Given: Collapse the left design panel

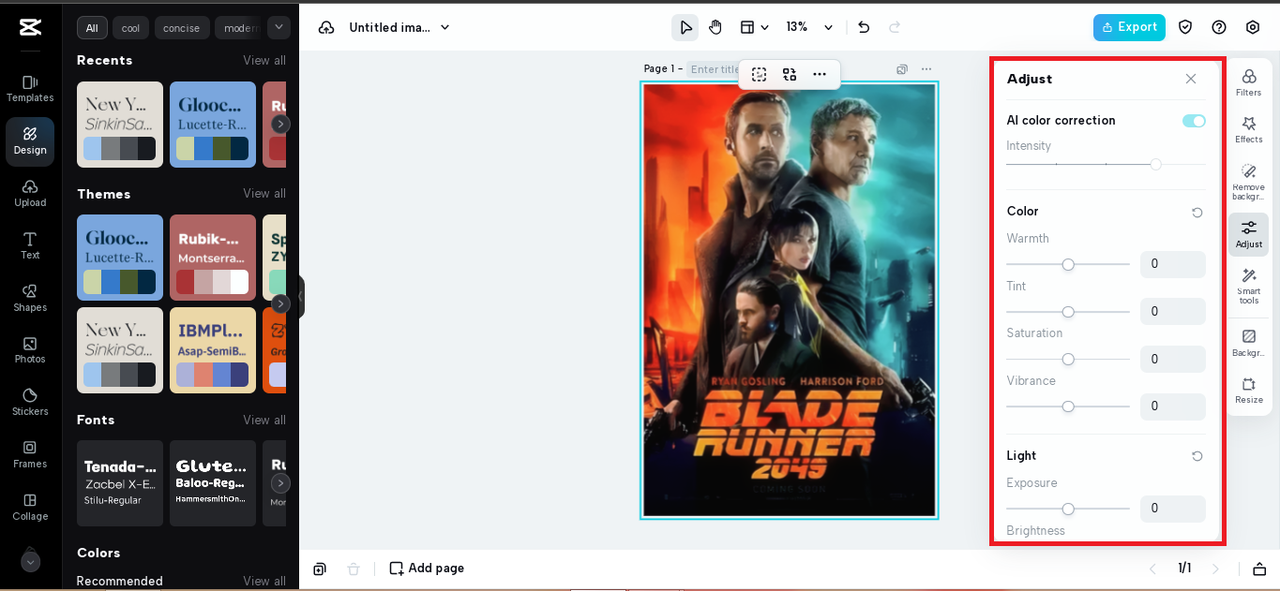Looking at the screenshot, I should click(x=300, y=297).
